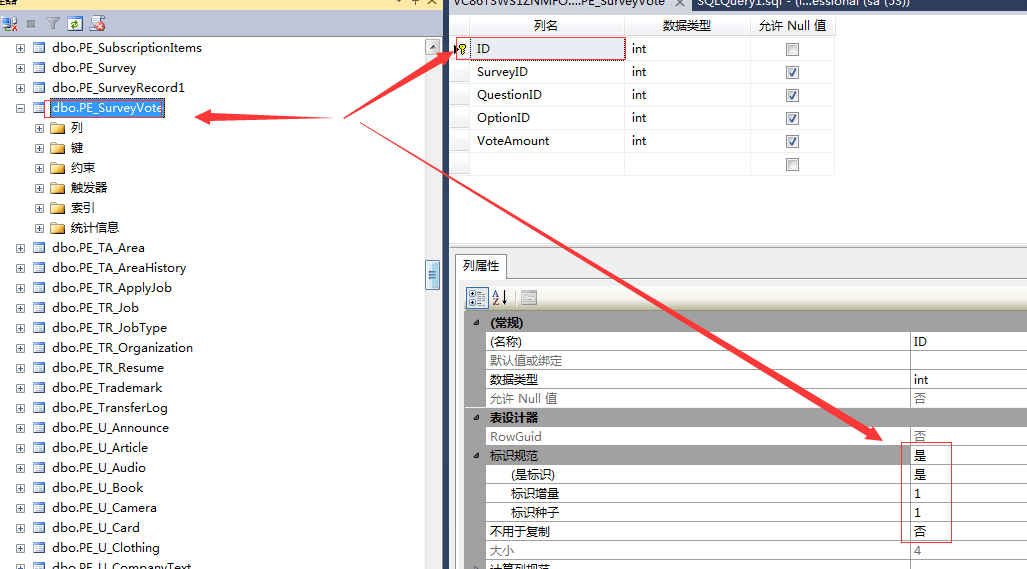This screenshot has height=569, width=1027.
Task: Click the OptionID column name cell
Action: [547, 118]
